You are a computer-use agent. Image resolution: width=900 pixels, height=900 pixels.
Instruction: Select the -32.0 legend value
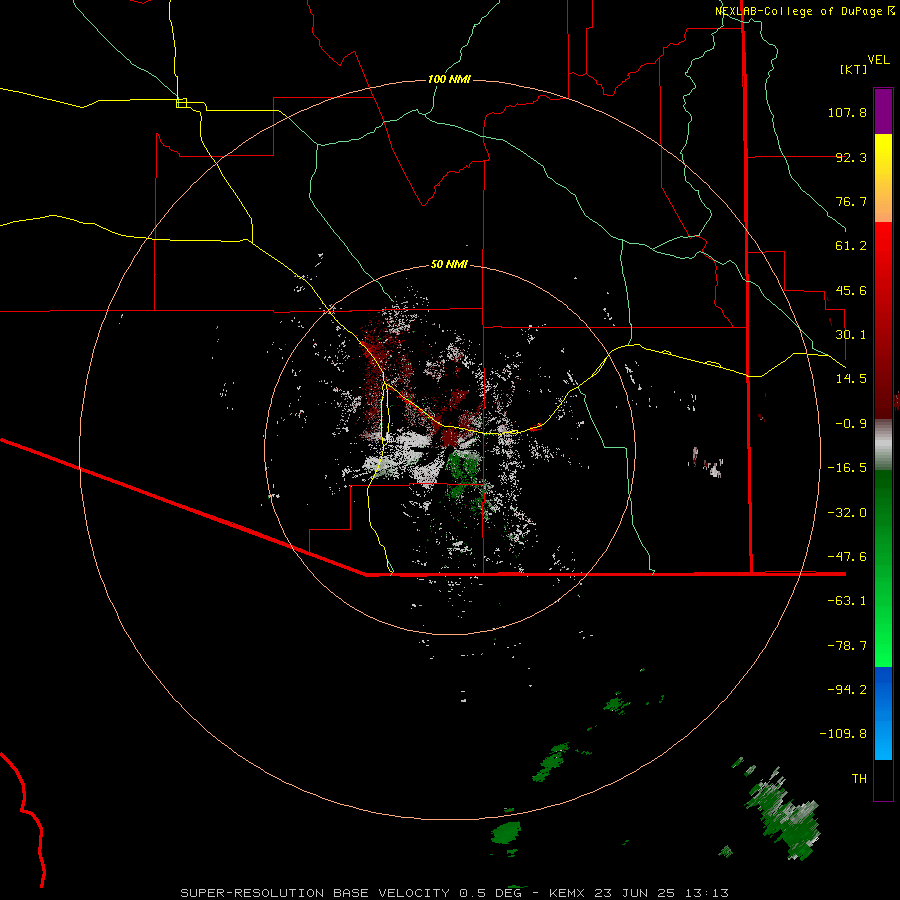click(847, 513)
